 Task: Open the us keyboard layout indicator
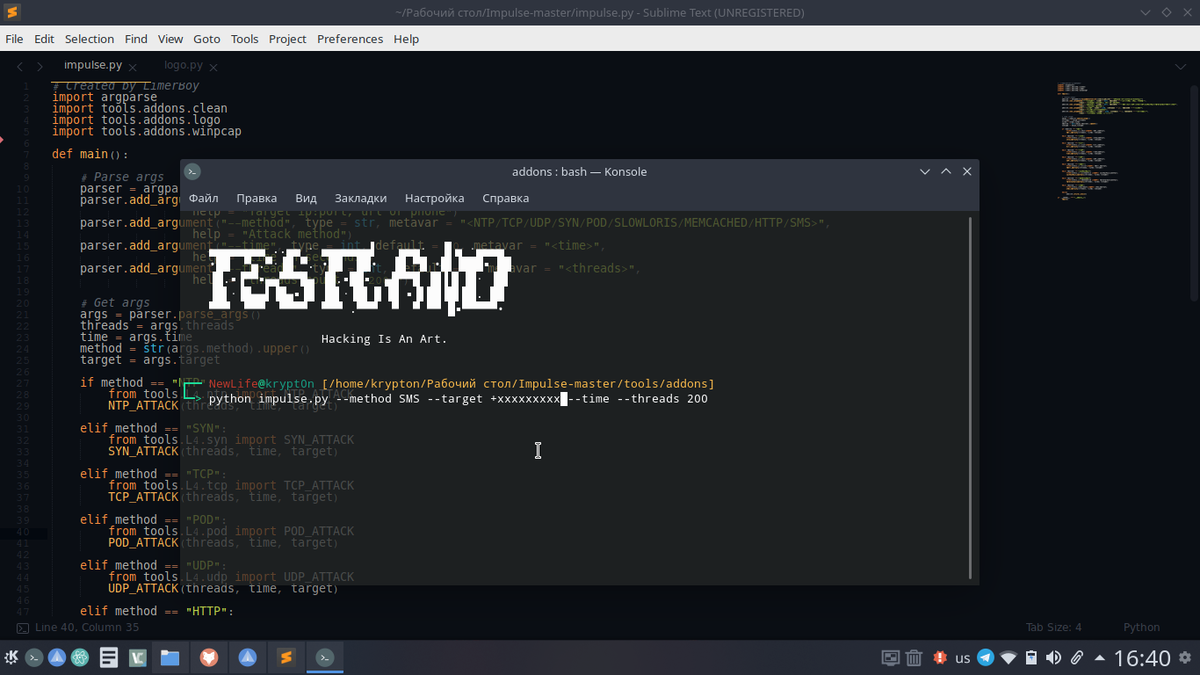click(x=963, y=658)
